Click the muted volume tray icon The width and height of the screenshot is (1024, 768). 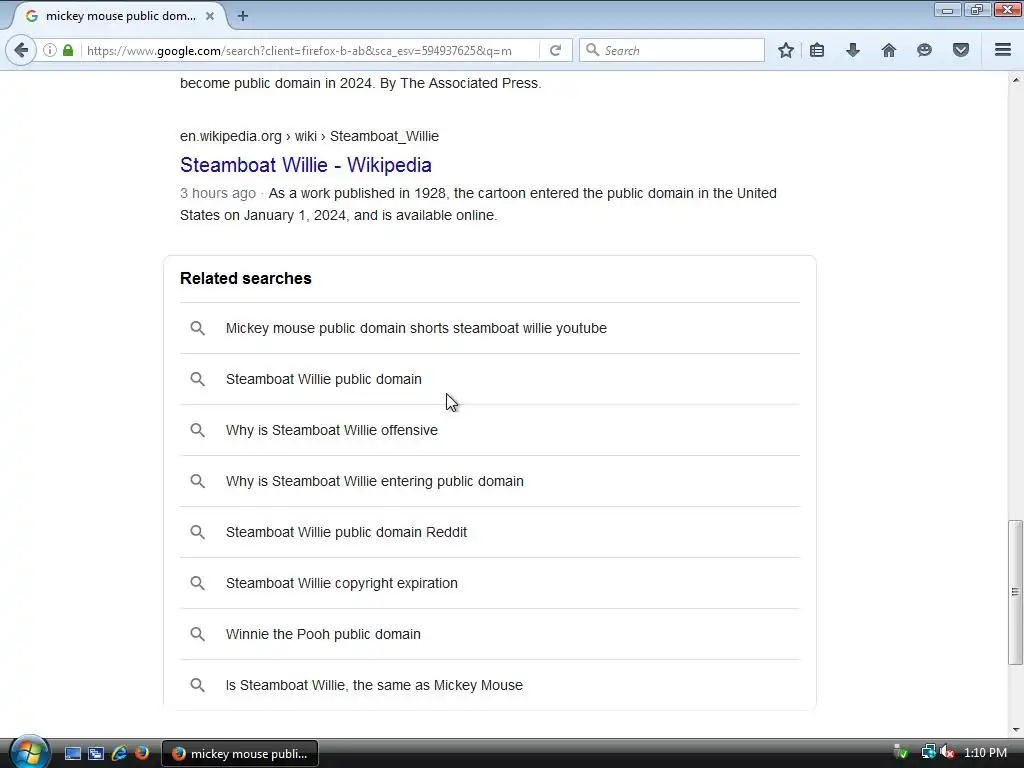(x=948, y=753)
